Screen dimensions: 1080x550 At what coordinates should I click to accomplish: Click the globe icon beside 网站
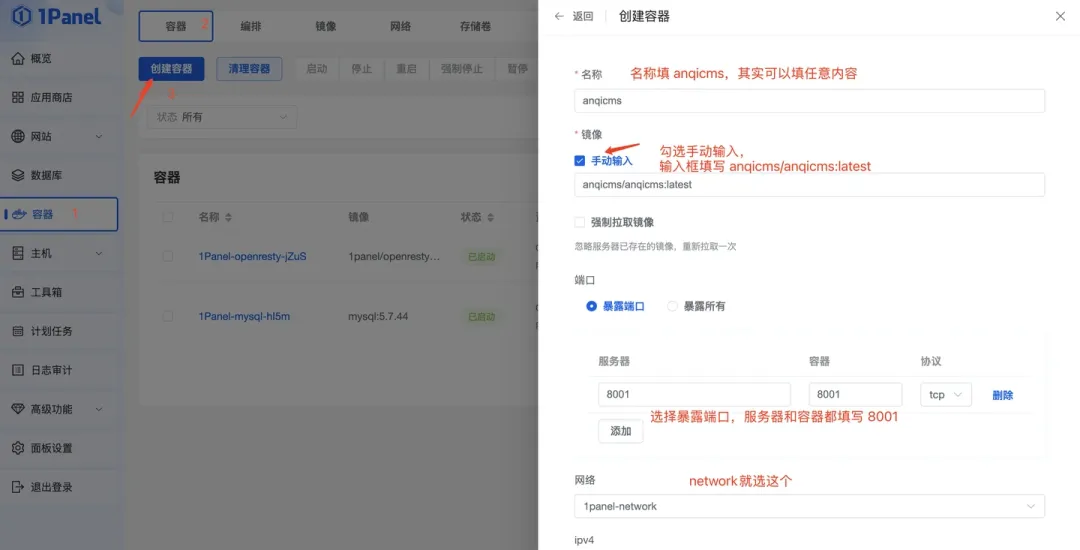[x=18, y=136]
